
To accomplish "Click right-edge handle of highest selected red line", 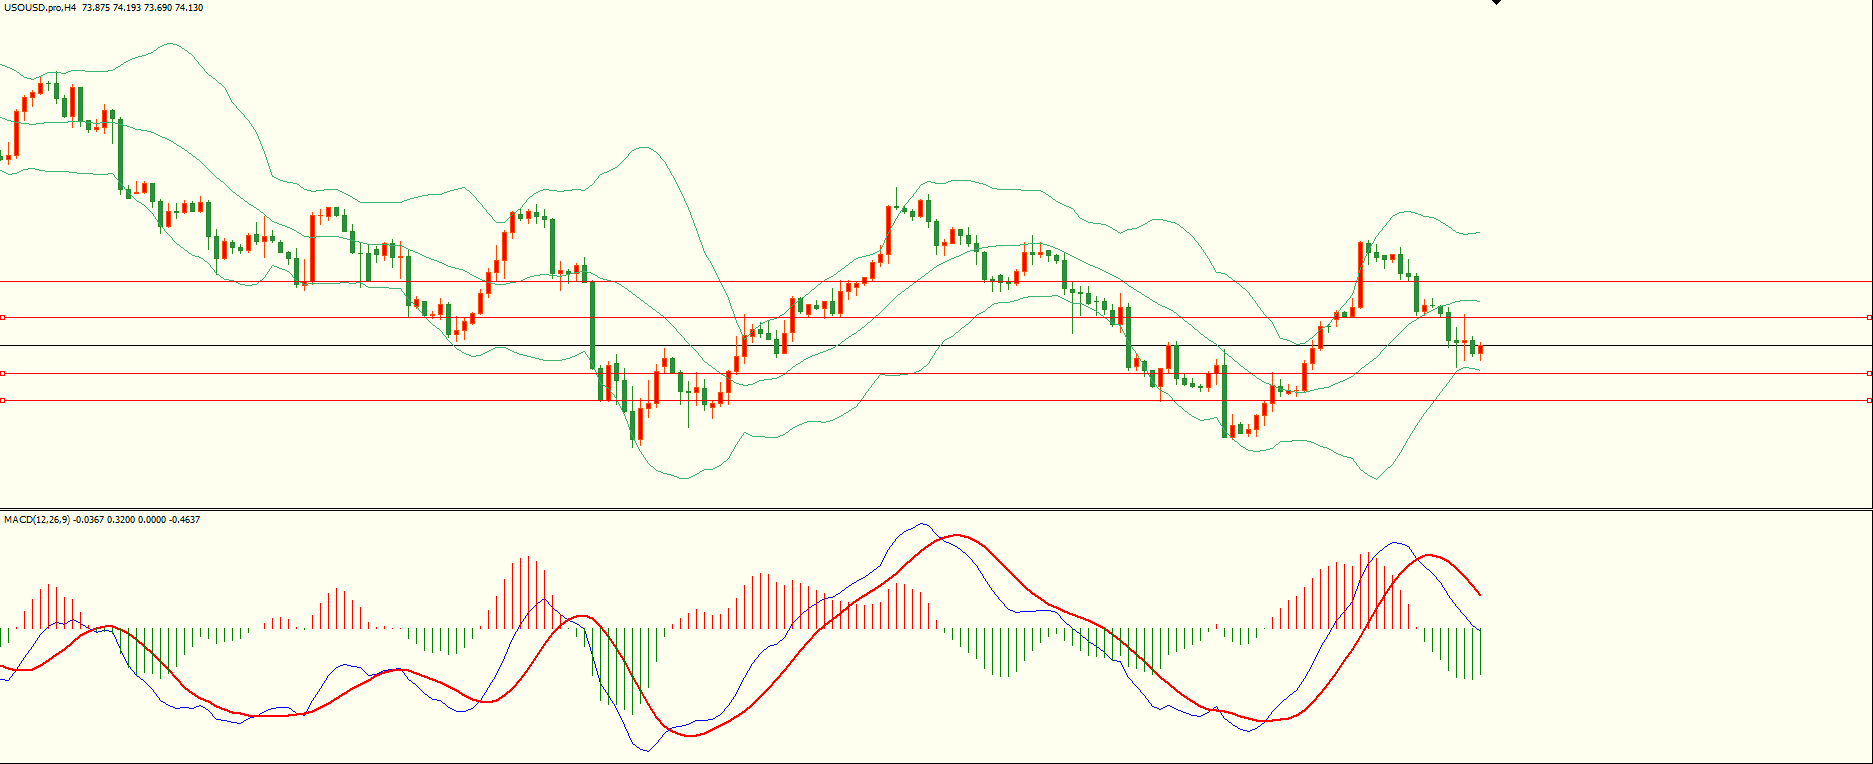I will pos(1870,317).
